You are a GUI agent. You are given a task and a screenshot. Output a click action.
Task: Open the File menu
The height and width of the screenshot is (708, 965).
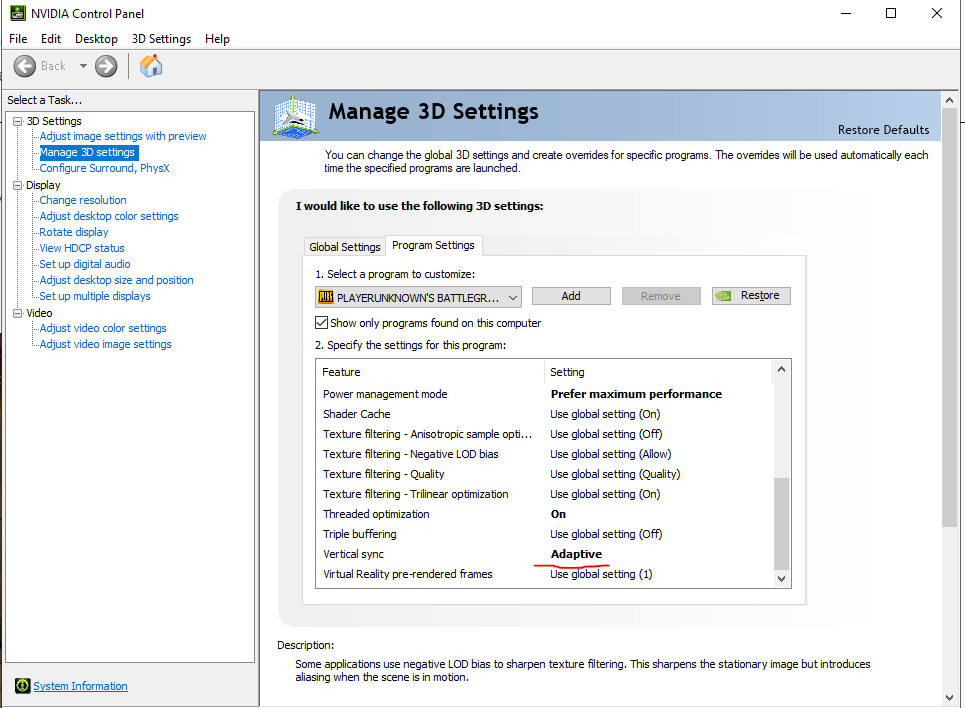click(x=18, y=39)
